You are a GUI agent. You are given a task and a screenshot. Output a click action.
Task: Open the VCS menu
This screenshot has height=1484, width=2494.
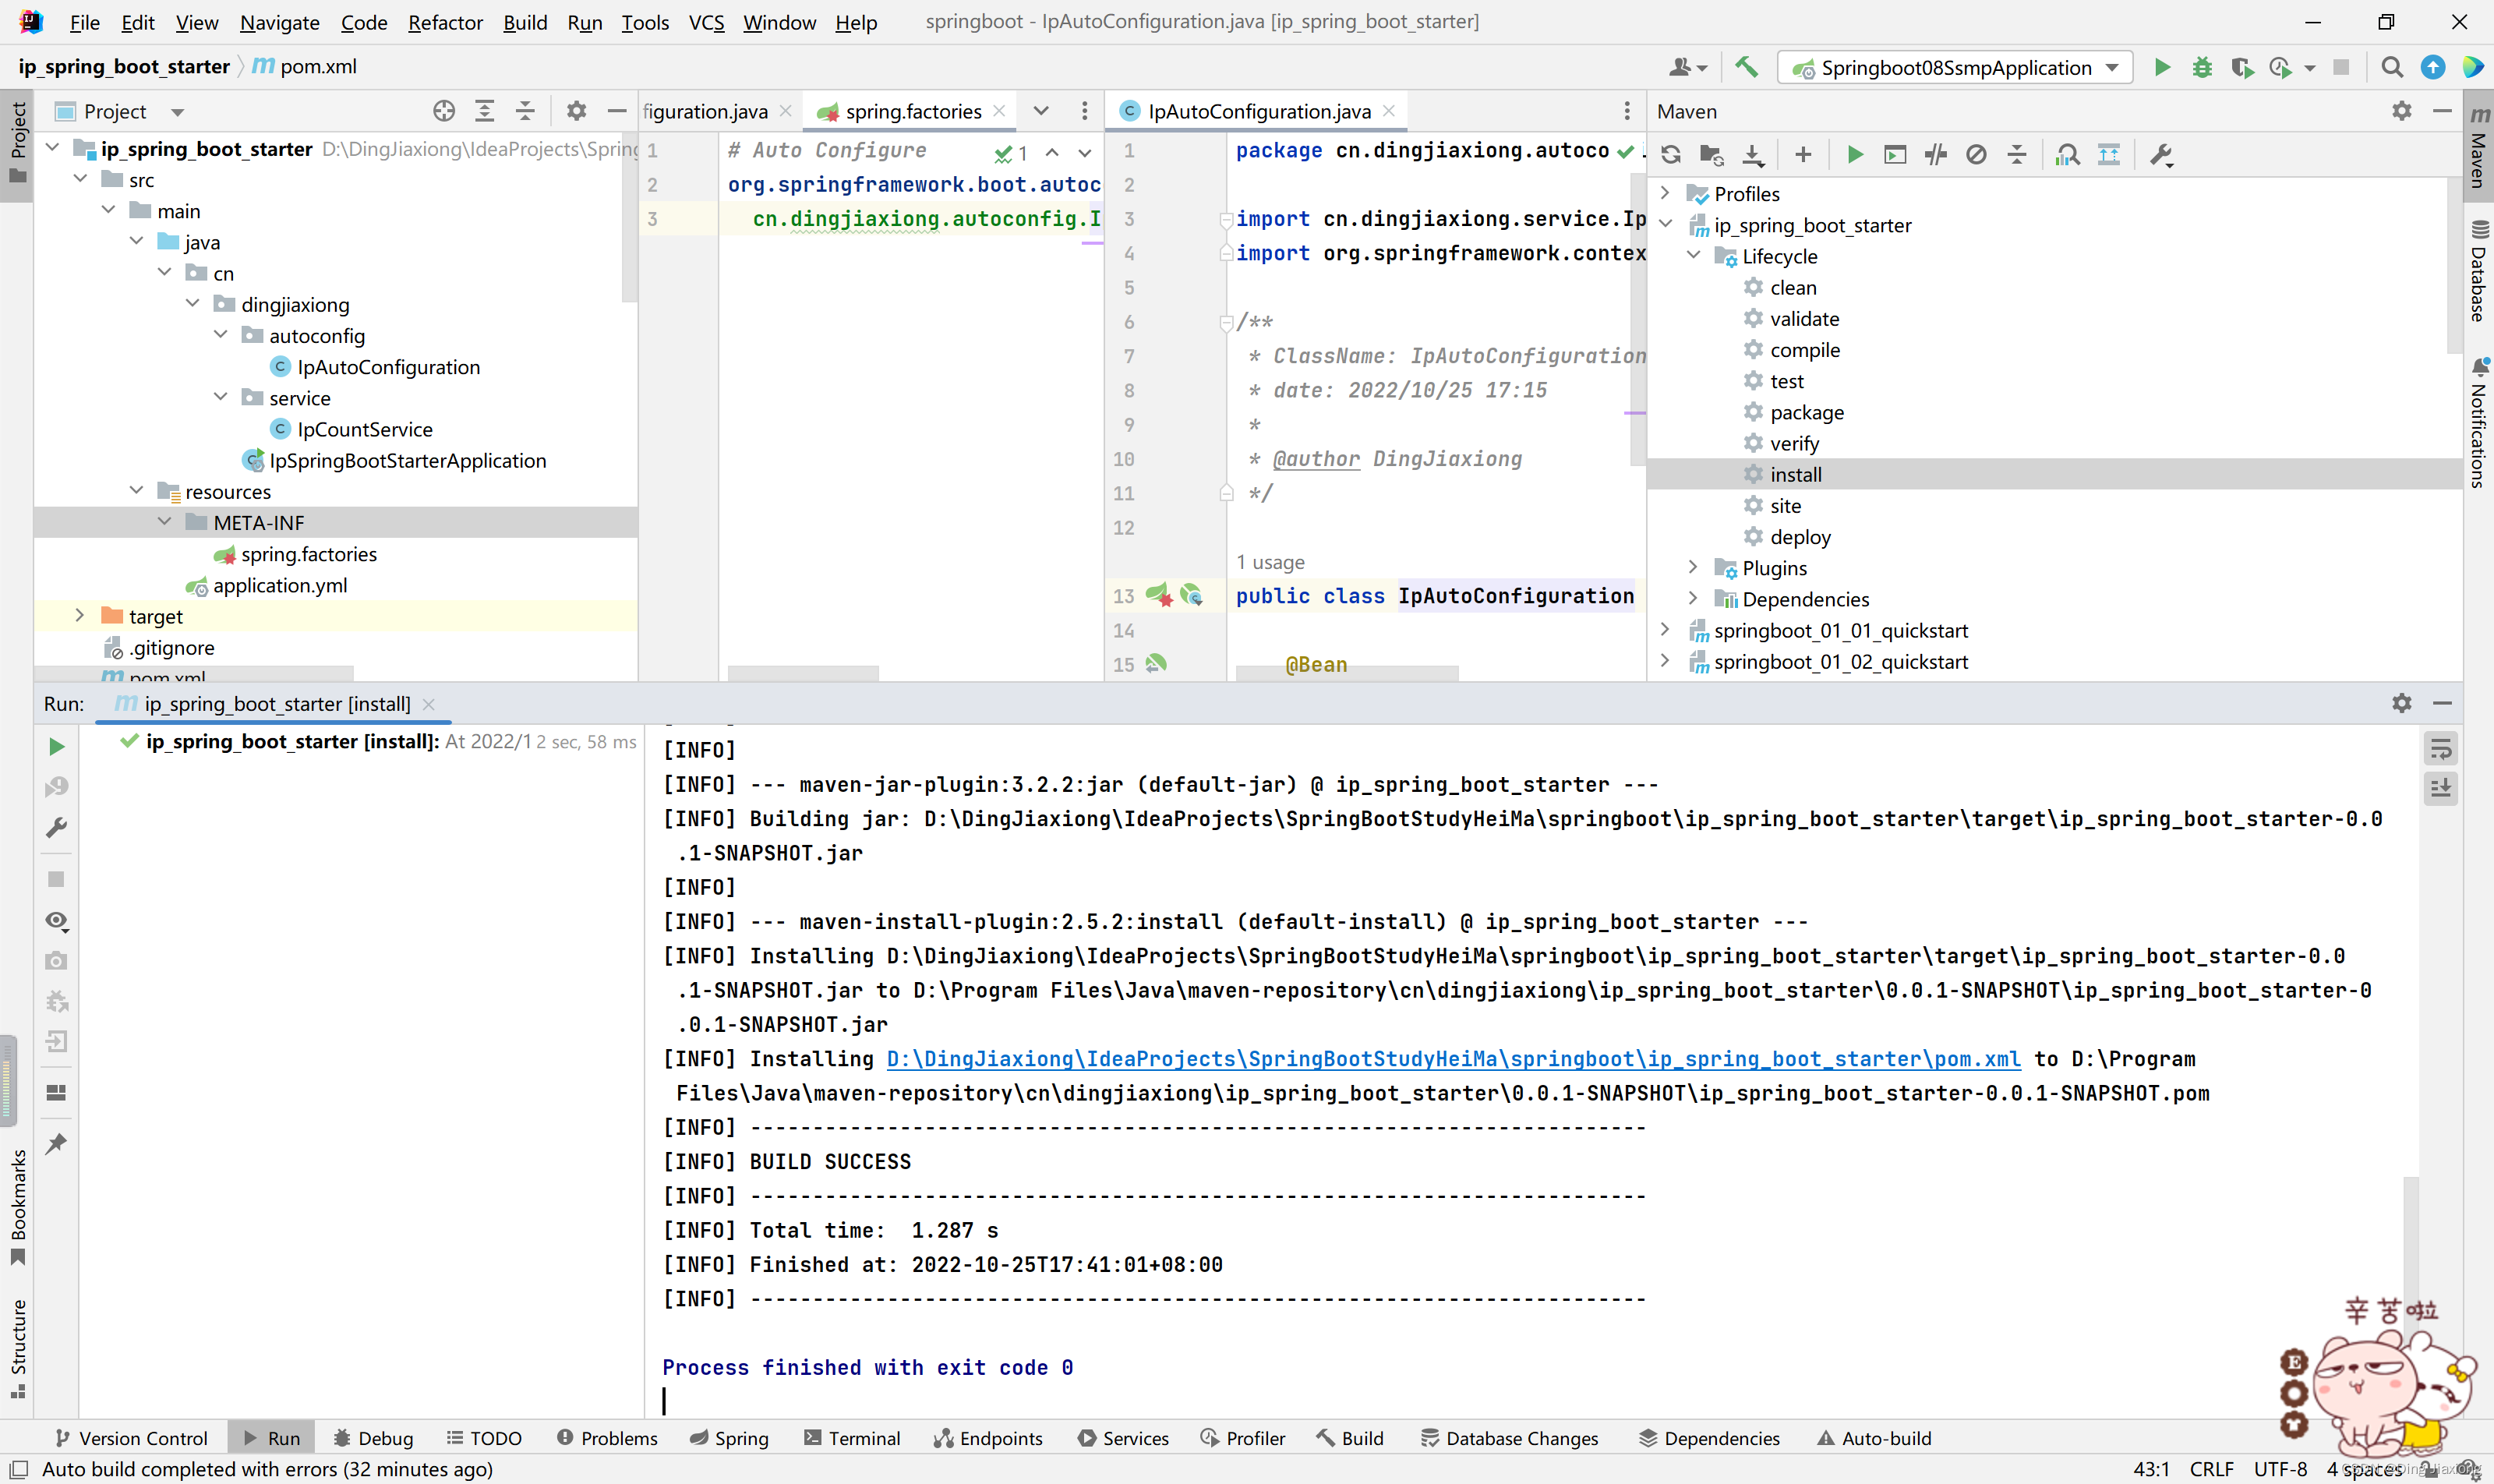click(x=706, y=22)
